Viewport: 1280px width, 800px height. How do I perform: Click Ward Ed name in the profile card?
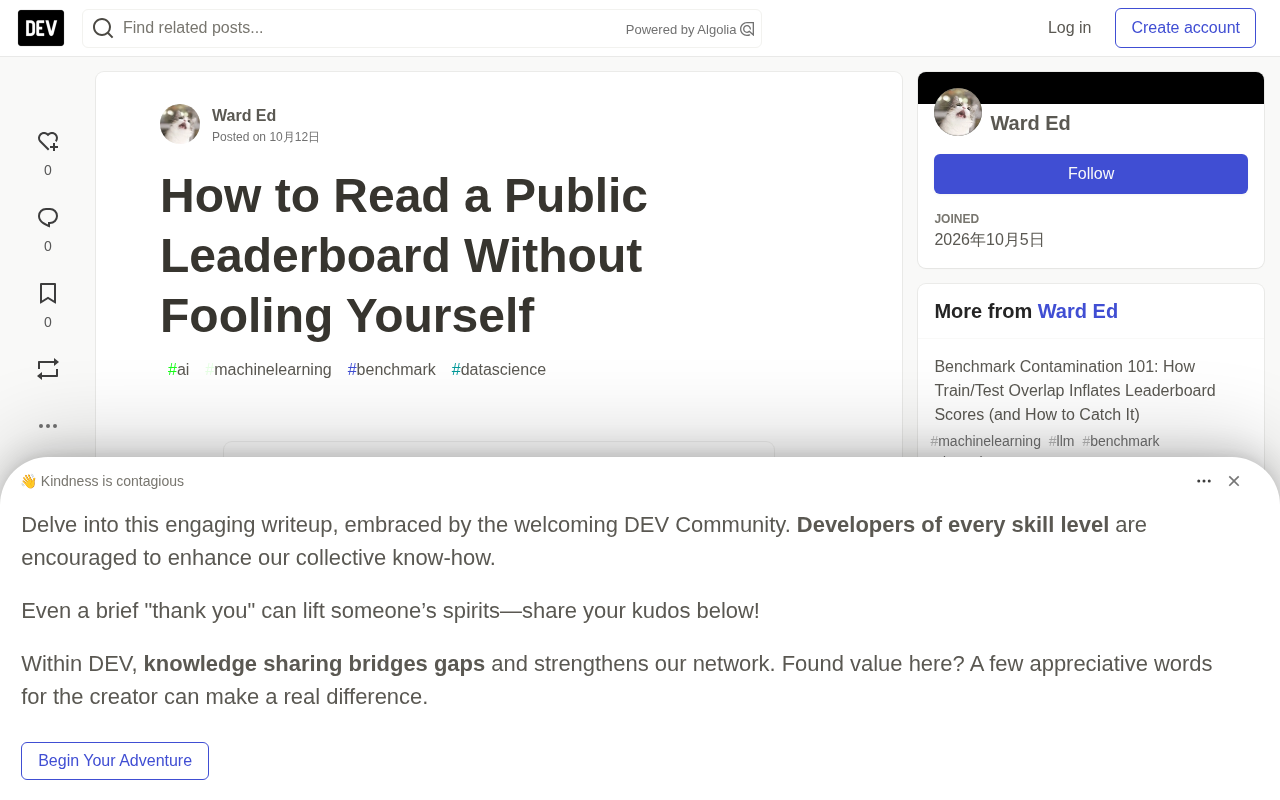(1030, 123)
